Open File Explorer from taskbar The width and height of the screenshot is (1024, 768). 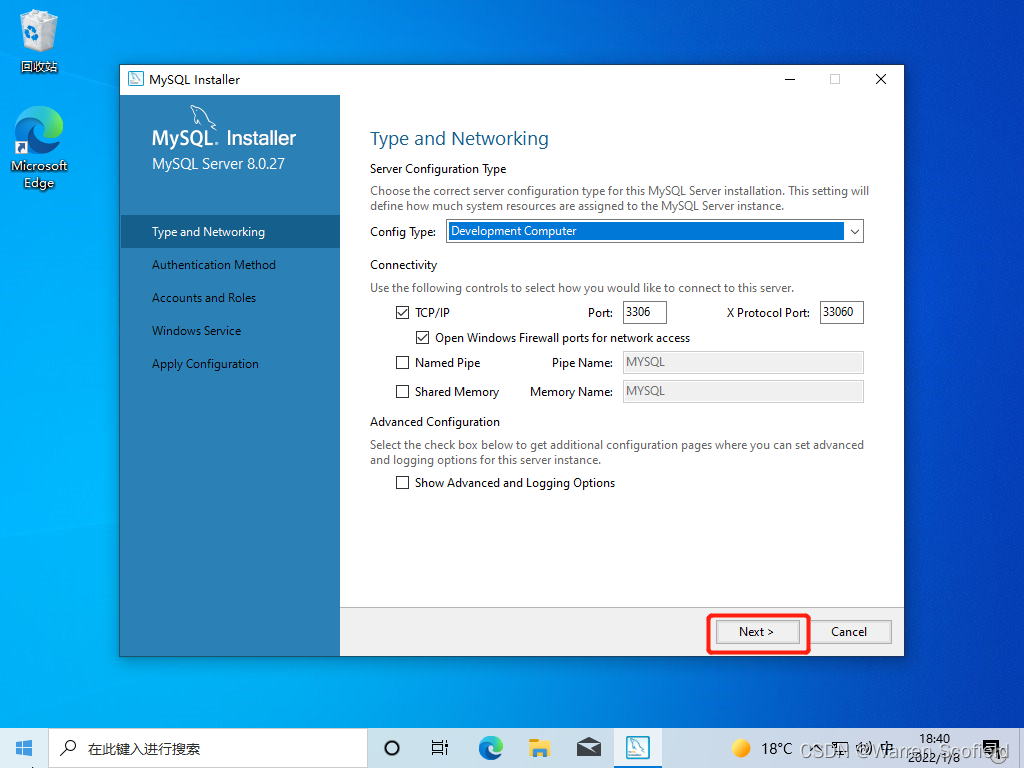tap(539, 748)
